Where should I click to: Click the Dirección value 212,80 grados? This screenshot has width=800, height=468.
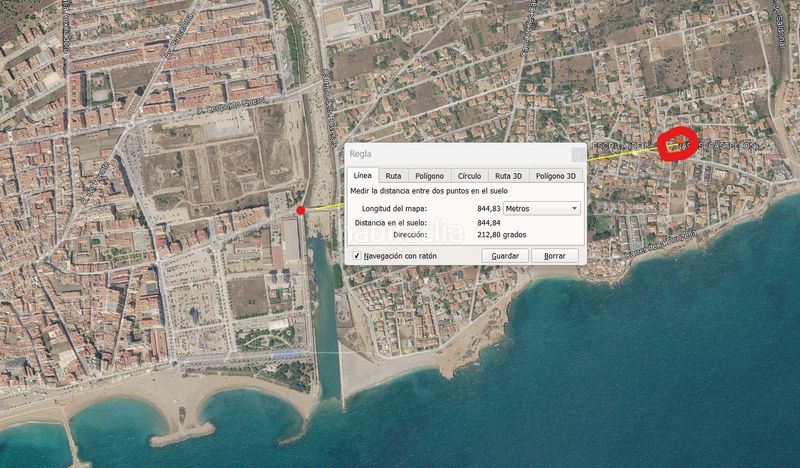(x=501, y=234)
